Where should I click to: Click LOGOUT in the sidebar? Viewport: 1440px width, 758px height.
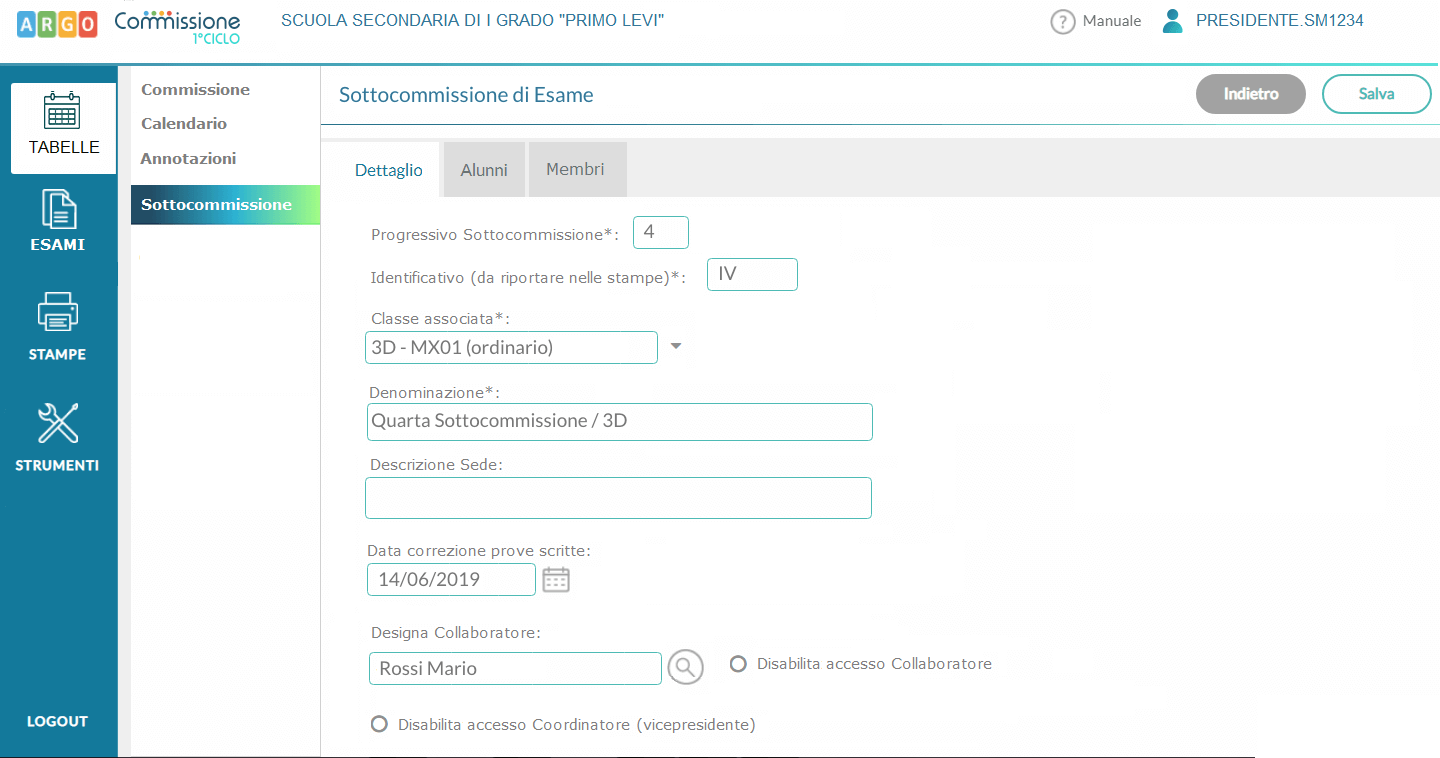coord(57,721)
